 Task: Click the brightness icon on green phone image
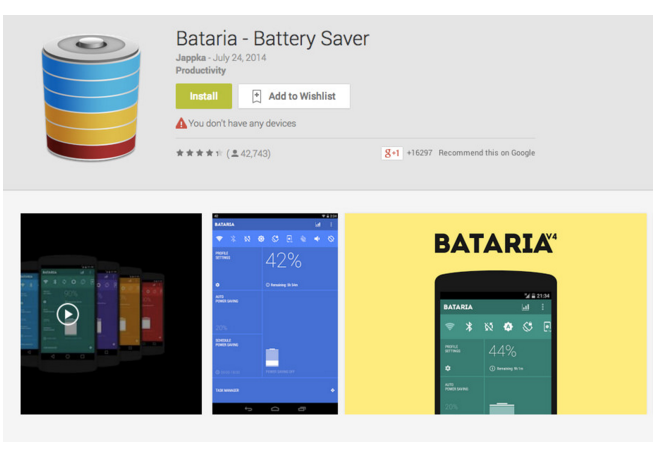click(508, 327)
